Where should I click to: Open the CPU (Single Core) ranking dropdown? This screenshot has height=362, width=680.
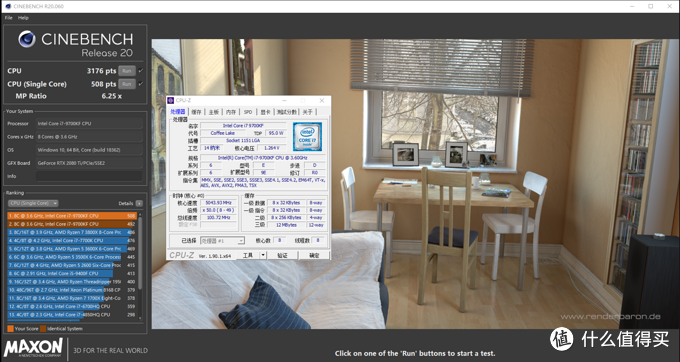click(33, 203)
